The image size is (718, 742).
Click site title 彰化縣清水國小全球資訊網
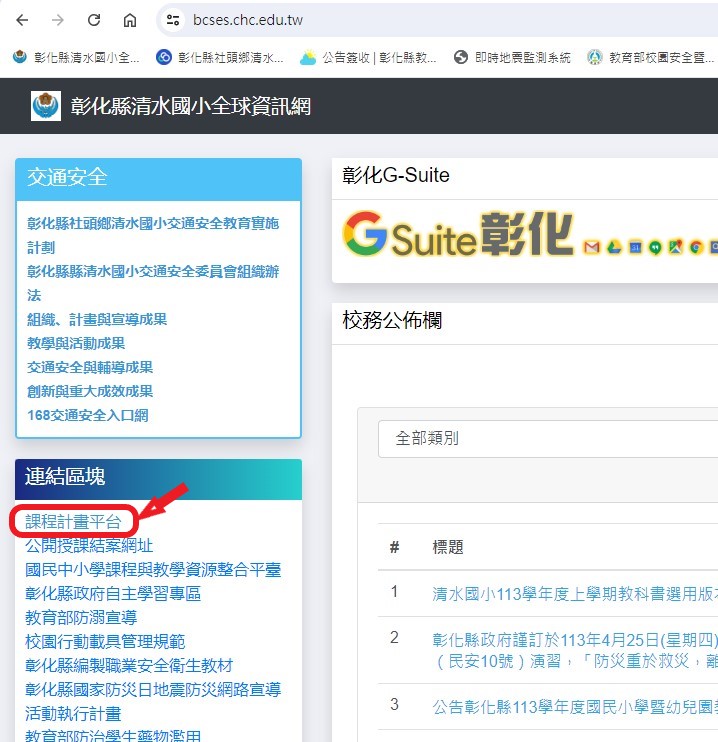point(191,106)
